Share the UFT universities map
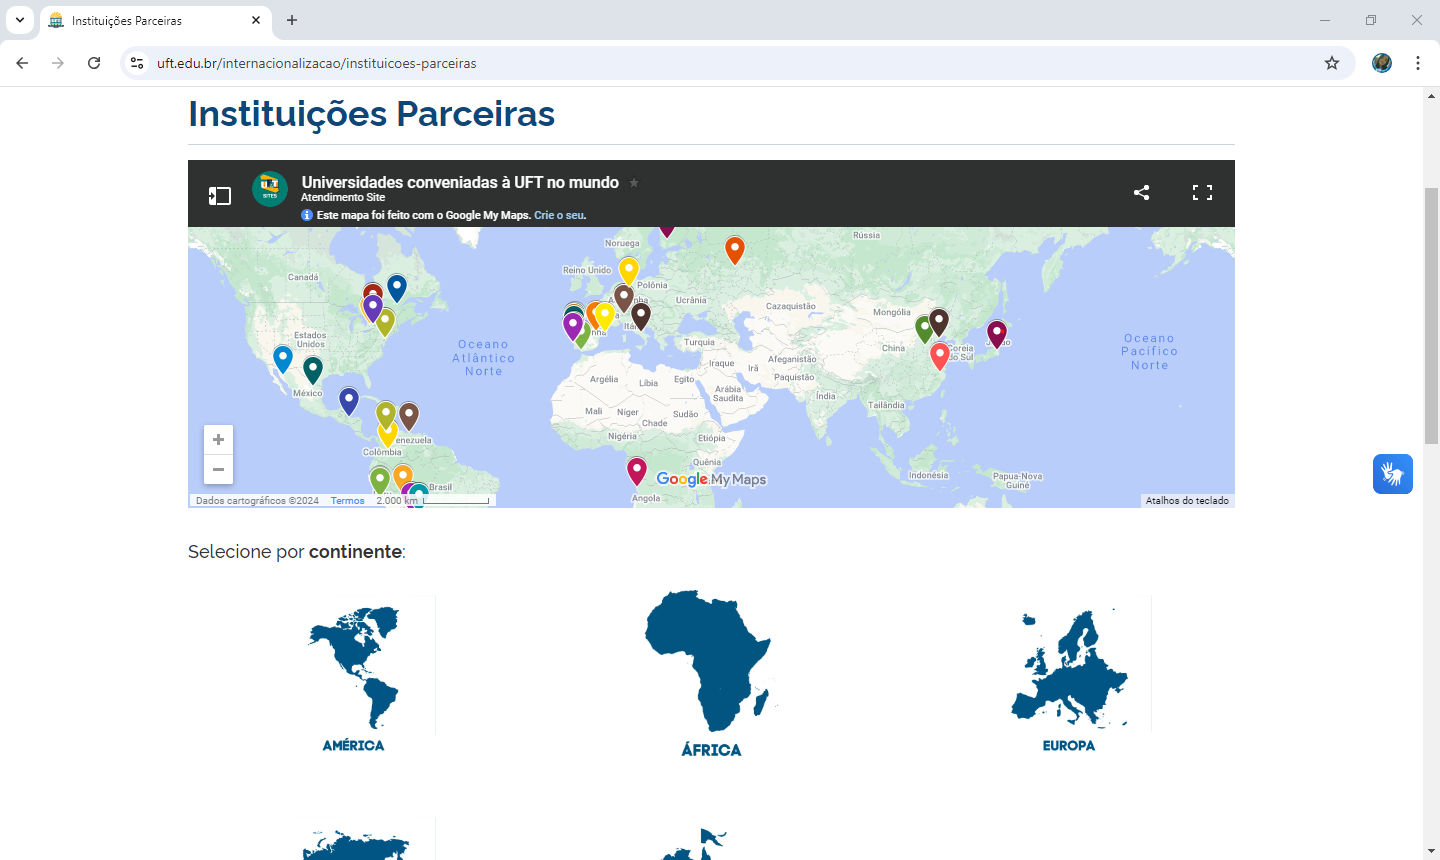 tap(1141, 193)
